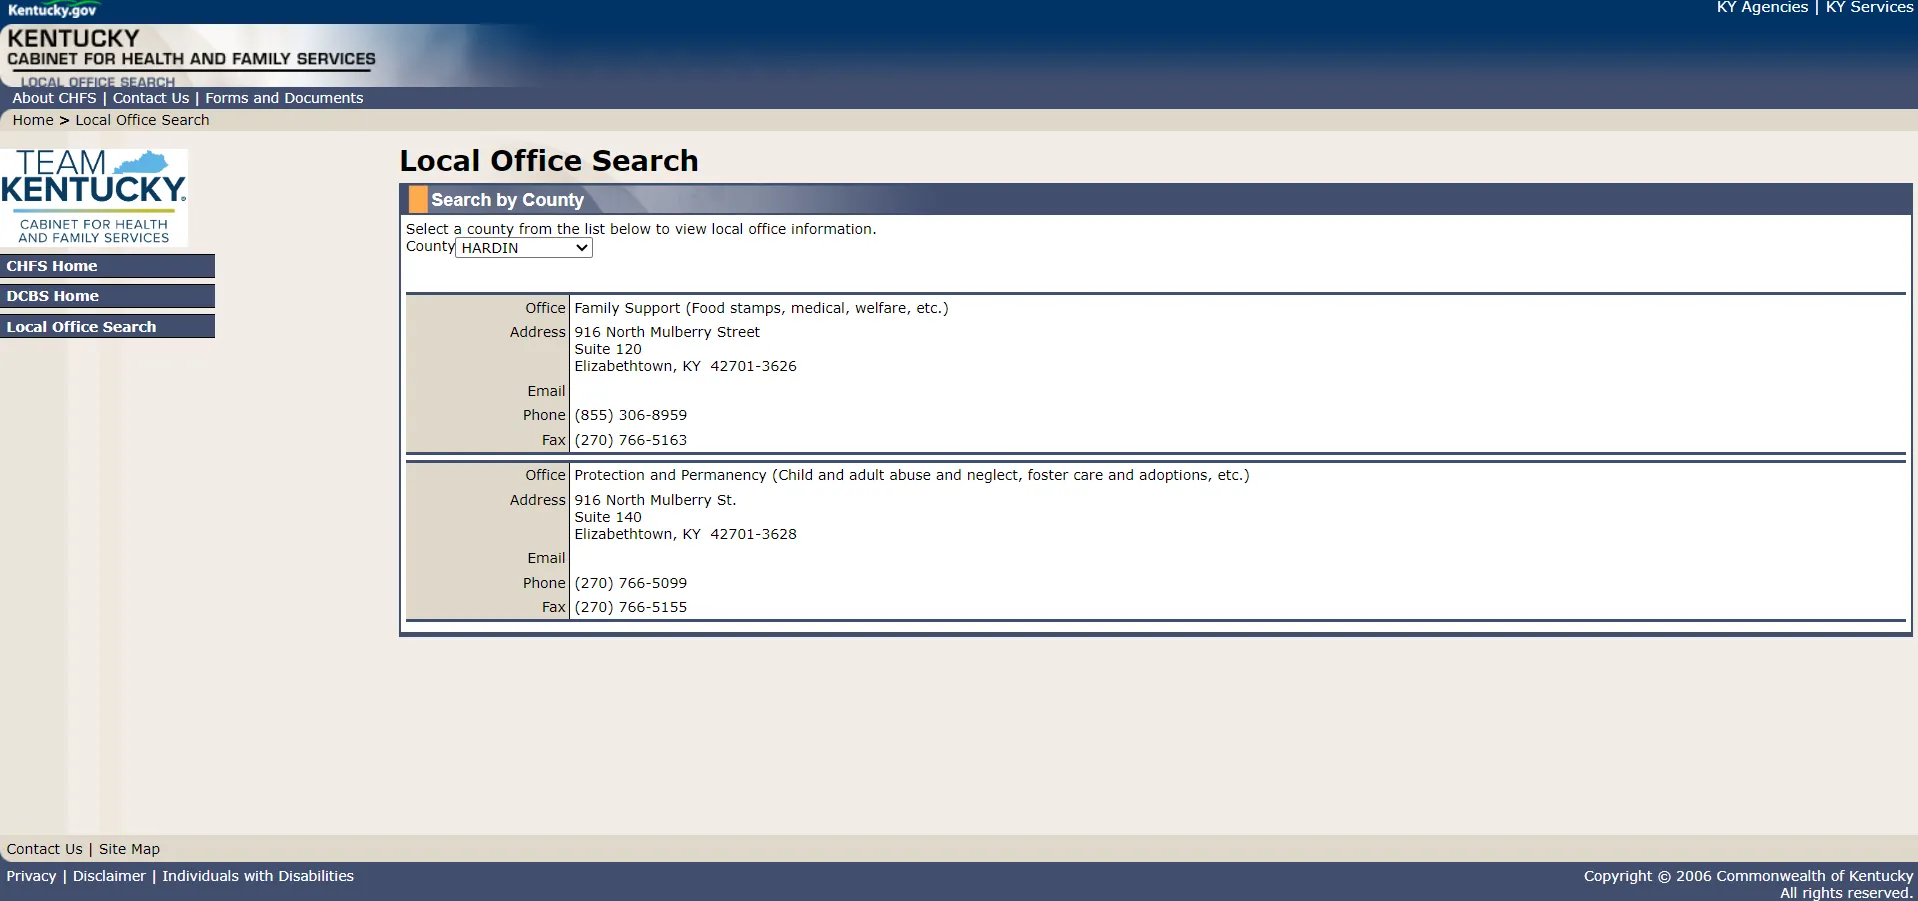
Task: Click address line 916 North Mulberry Street
Action: coord(667,332)
